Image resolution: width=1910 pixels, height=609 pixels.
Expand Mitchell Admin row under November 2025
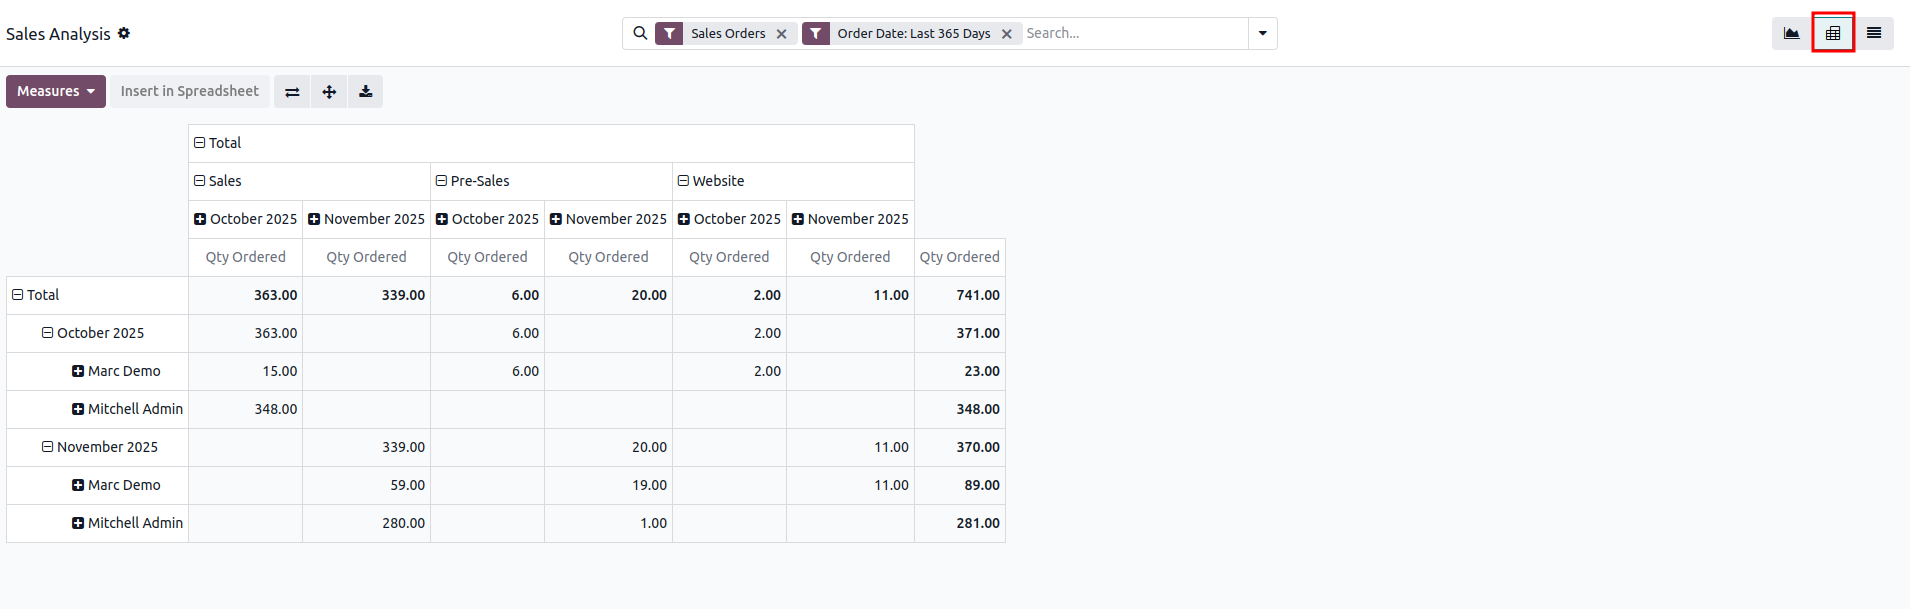[78, 523]
